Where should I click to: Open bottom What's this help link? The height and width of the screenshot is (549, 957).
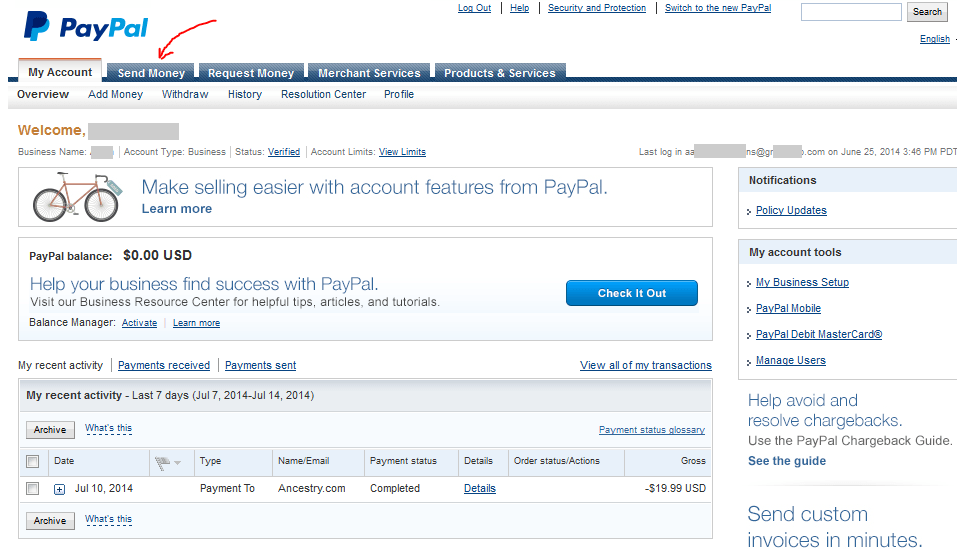tap(109, 519)
